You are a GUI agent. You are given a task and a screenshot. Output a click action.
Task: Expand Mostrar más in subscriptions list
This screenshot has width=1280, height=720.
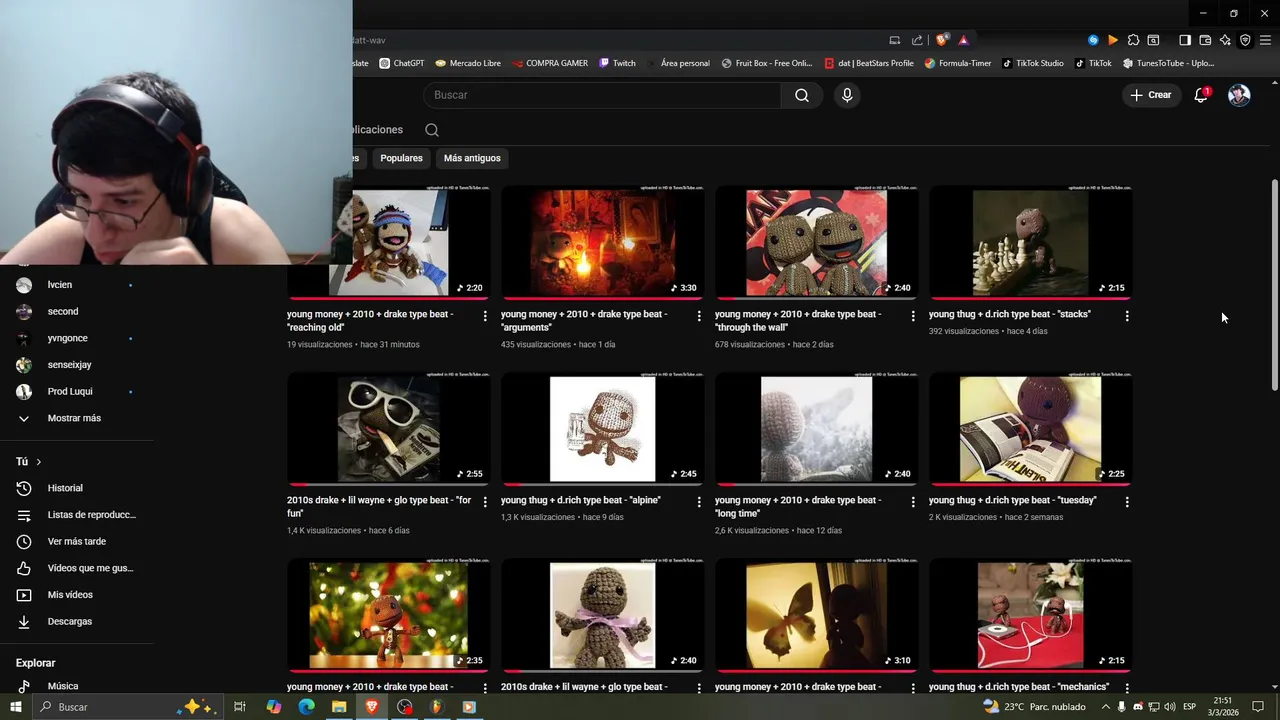(x=76, y=418)
